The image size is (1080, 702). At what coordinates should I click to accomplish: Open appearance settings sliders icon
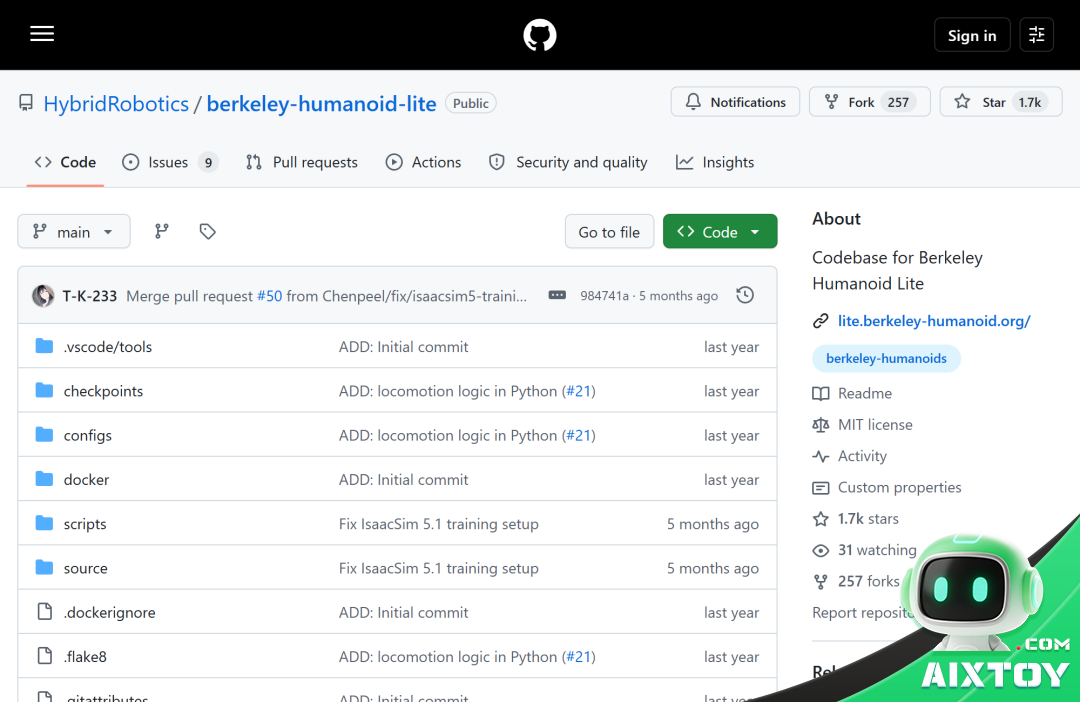[x=1037, y=34]
